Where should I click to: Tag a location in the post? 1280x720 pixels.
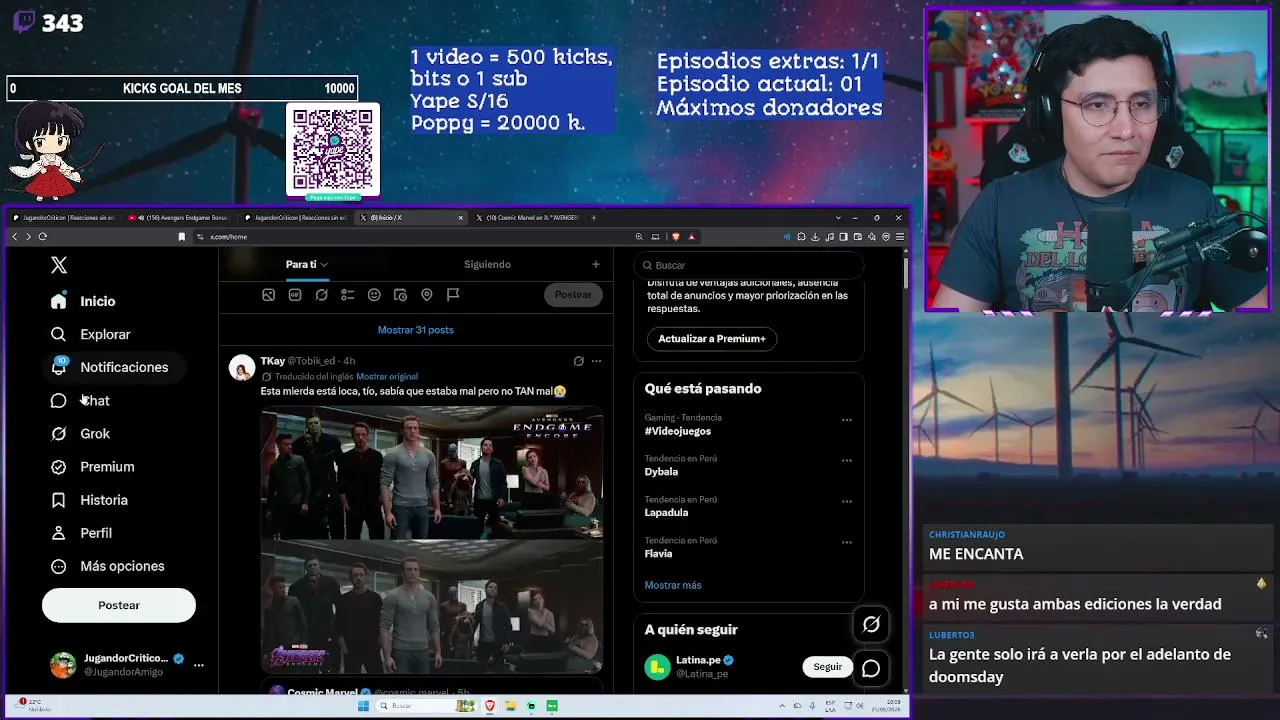(x=427, y=295)
